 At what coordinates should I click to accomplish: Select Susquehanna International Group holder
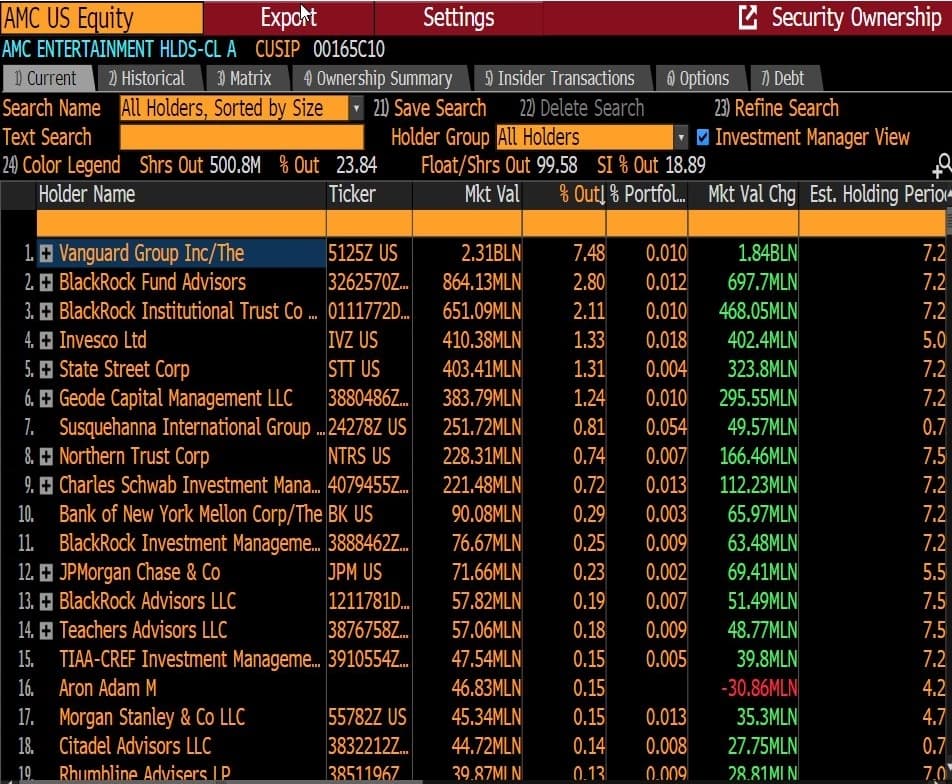pyautogui.click(x=192, y=428)
